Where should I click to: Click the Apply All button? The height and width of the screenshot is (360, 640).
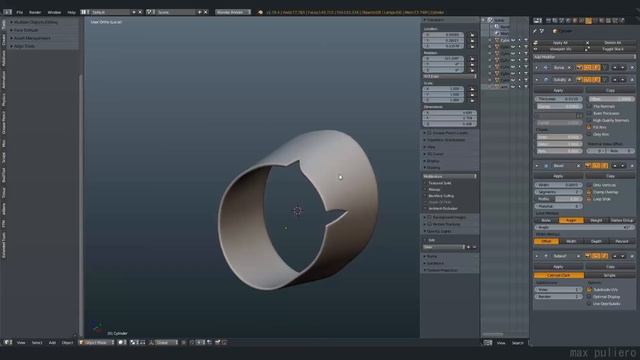point(560,42)
